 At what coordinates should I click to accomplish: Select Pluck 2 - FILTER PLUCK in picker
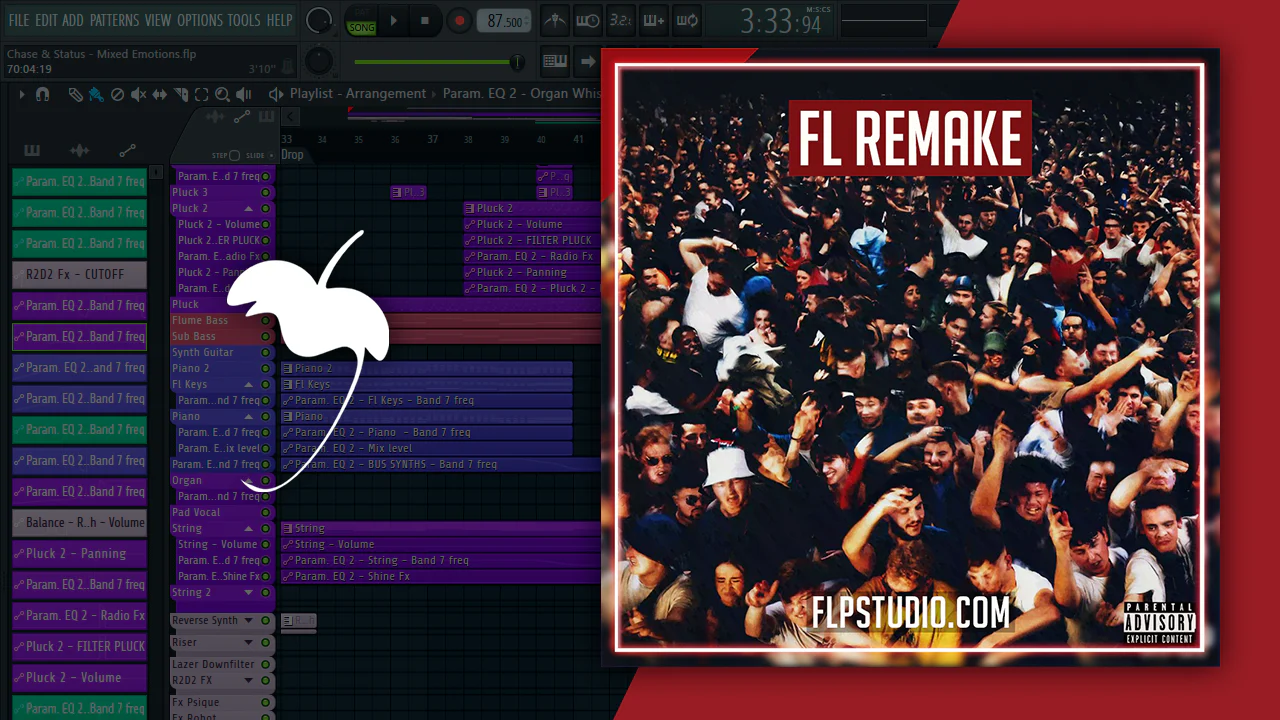pos(79,646)
